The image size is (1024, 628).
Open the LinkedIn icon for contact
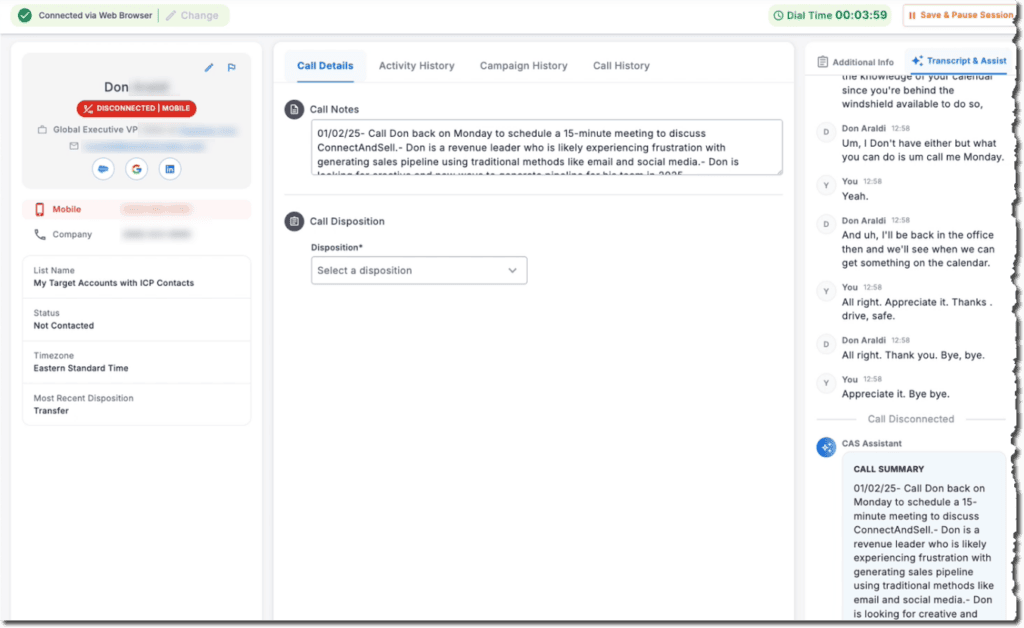[170, 169]
